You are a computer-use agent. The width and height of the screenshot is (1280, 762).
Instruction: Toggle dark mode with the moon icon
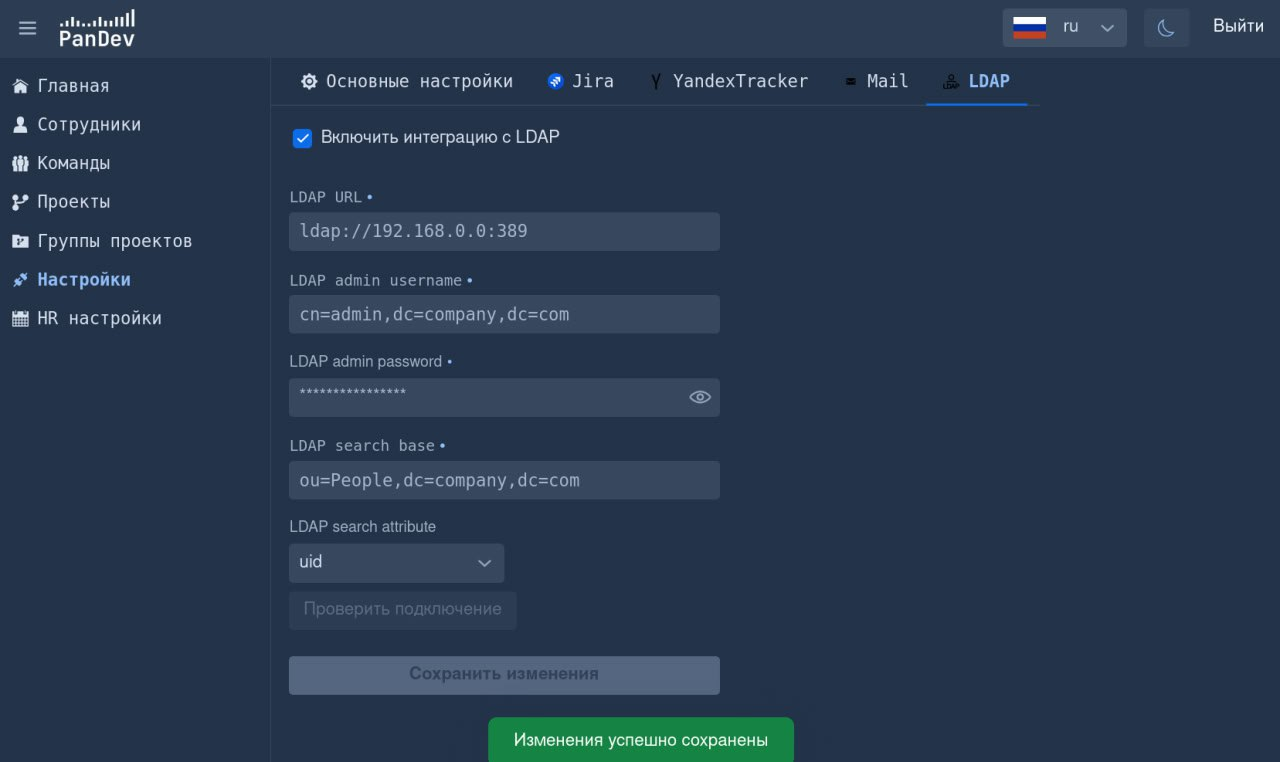pos(1166,28)
